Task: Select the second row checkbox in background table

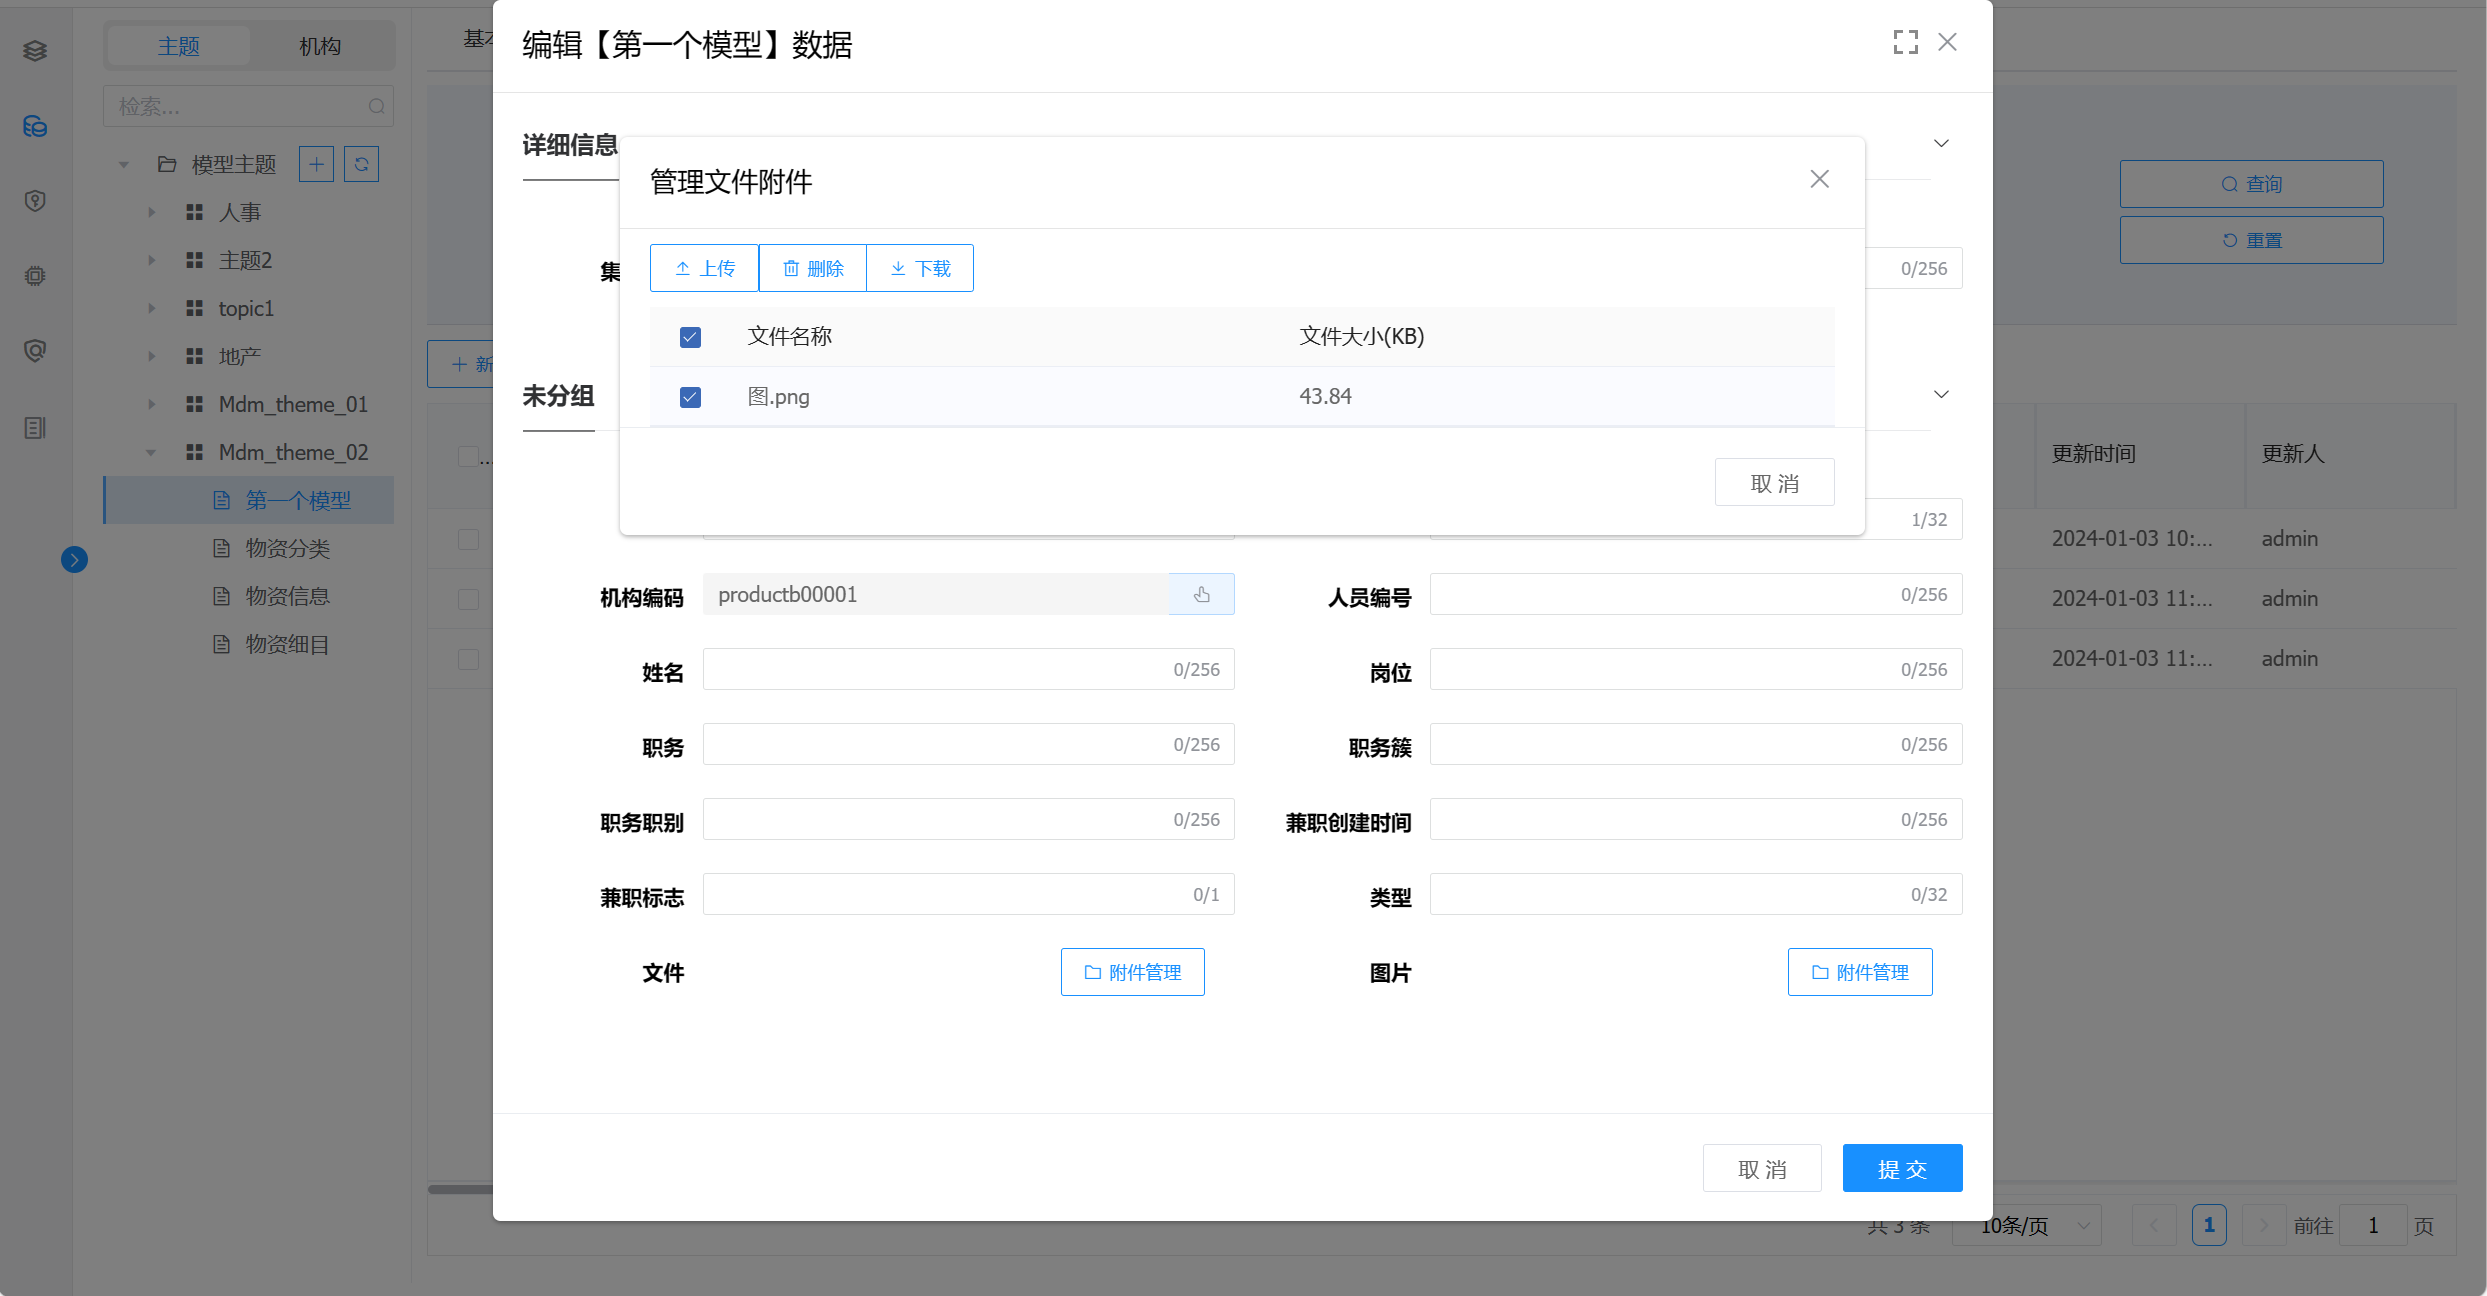Action: point(468,599)
